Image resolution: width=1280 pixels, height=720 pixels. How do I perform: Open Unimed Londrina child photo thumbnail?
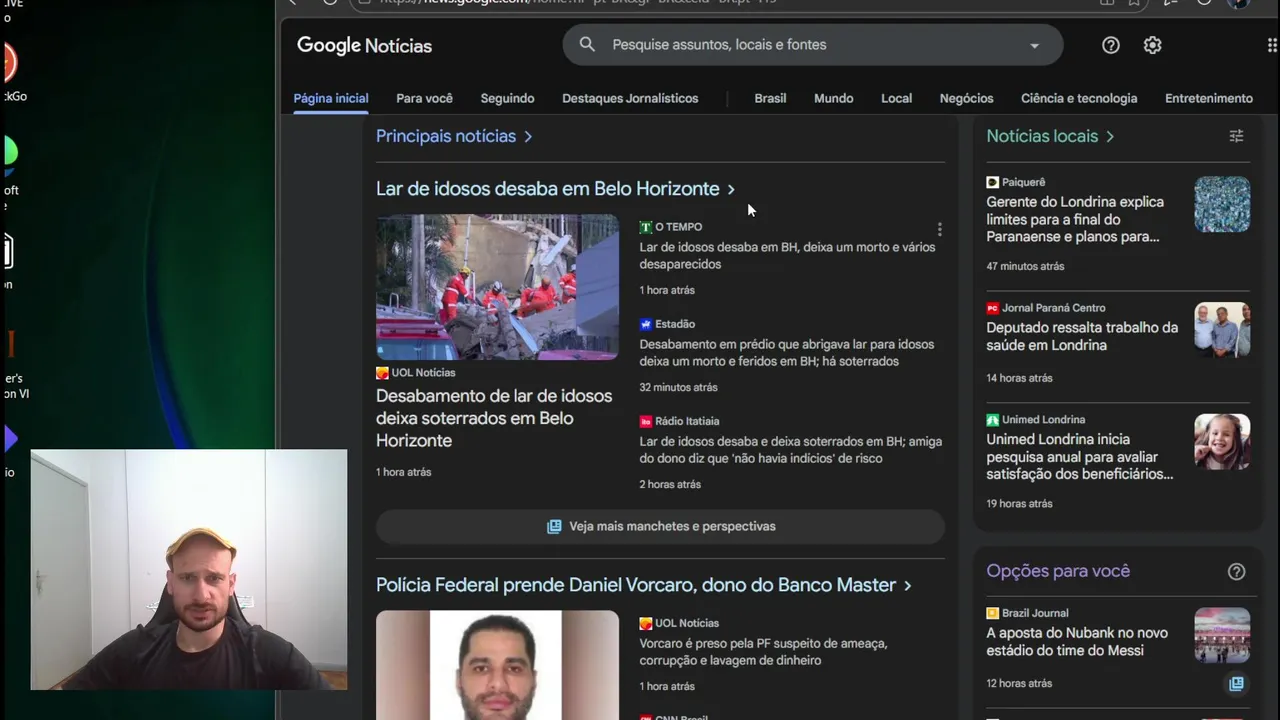(x=1222, y=442)
